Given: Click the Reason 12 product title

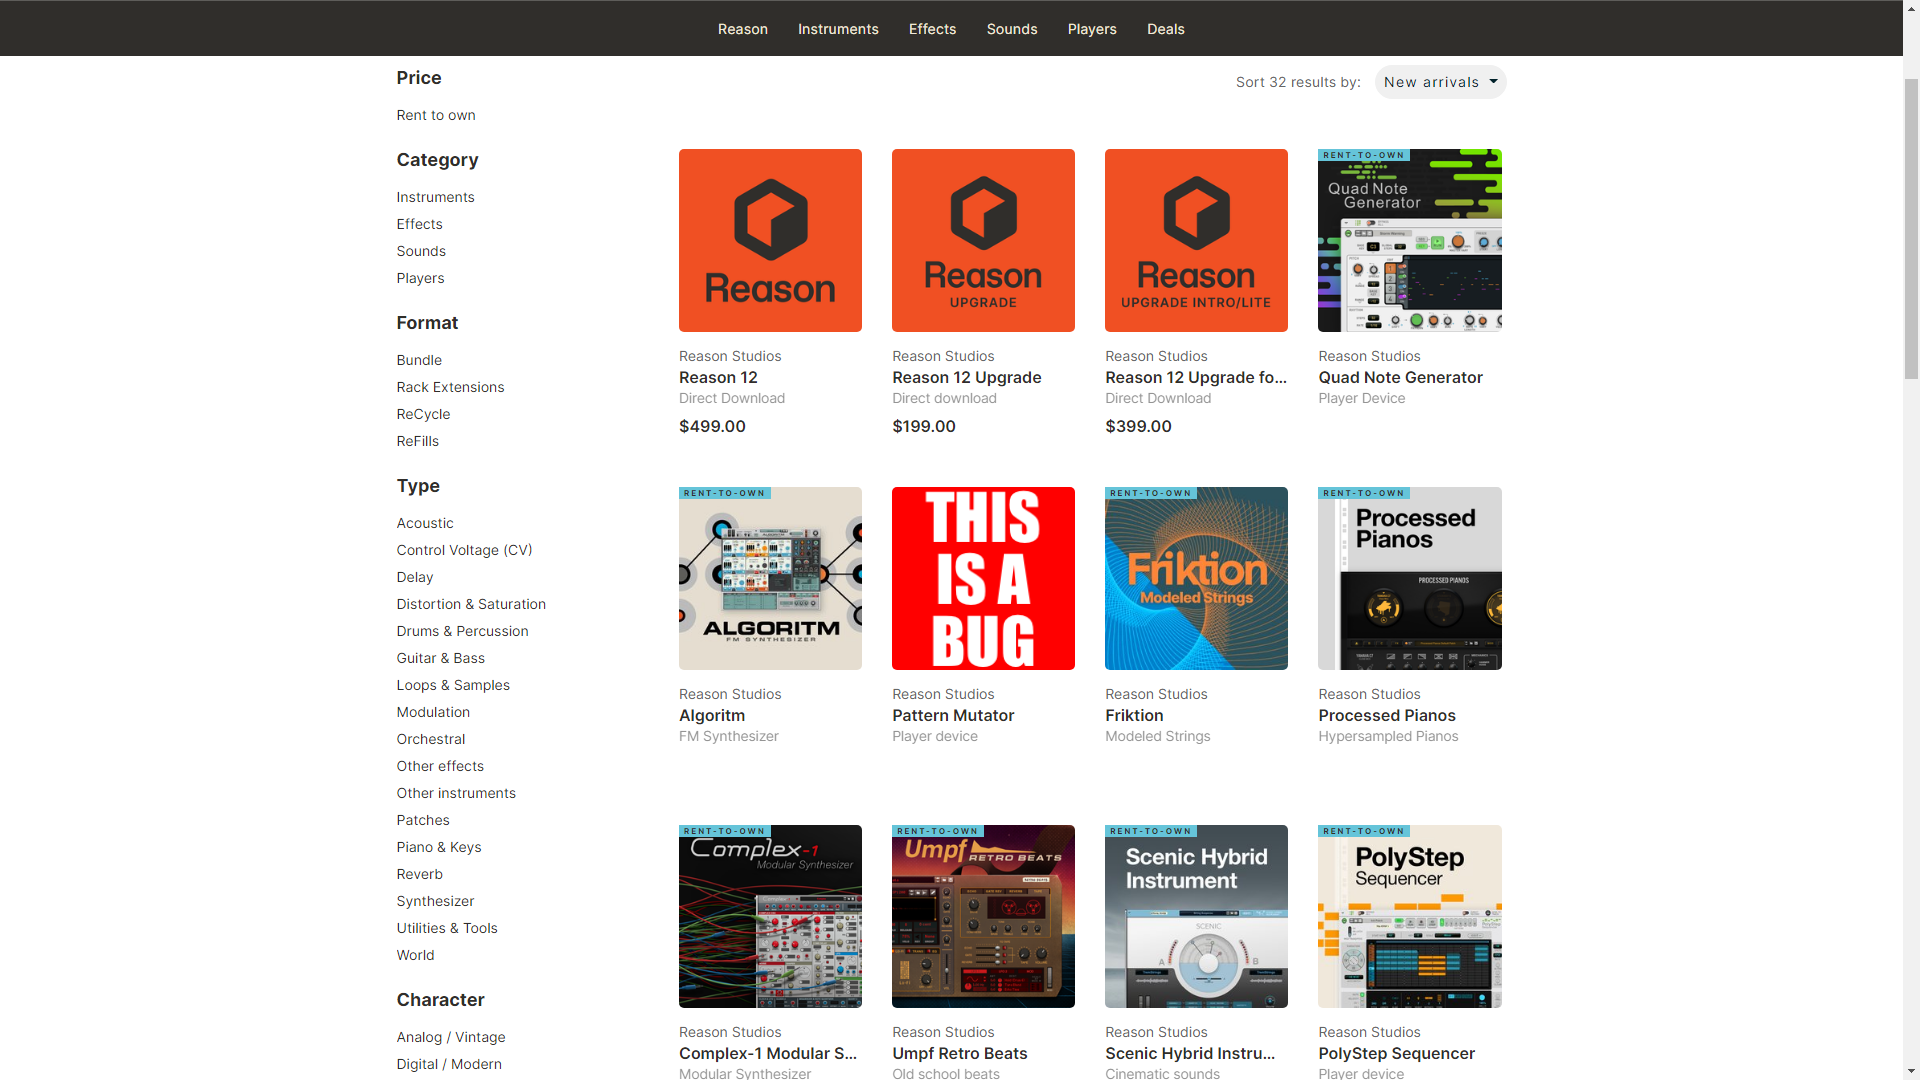Looking at the screenshot, I should click(718, 377).
